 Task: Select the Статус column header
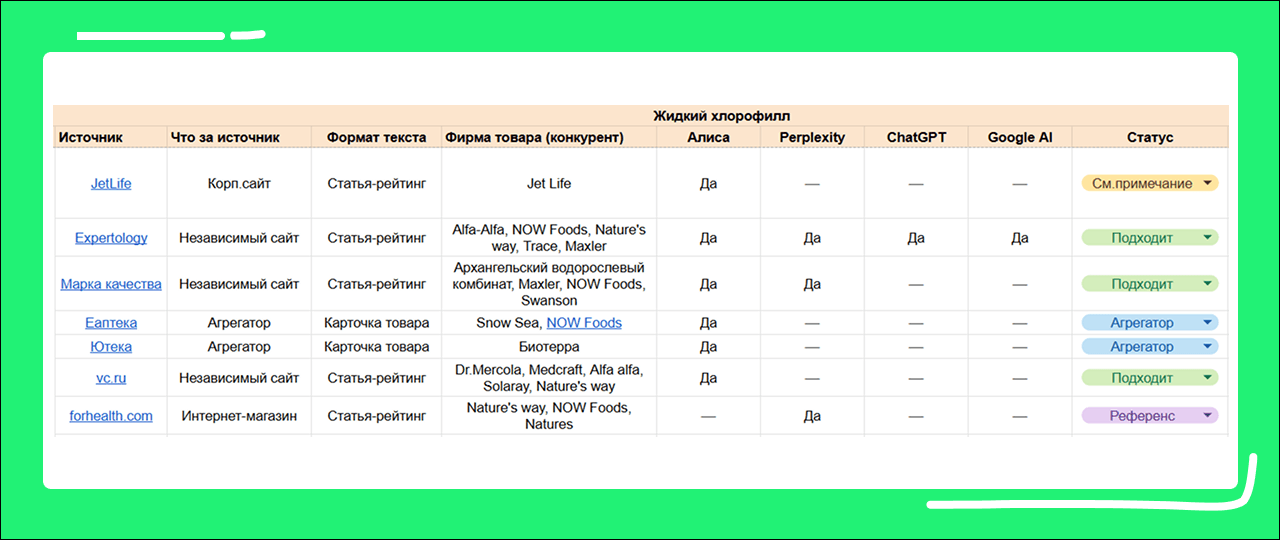tap(1150, 138)
